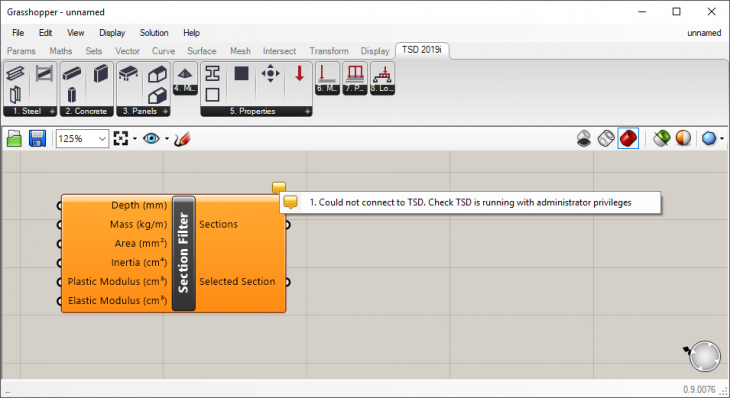Click the TSD connection warning message

(470, 202)
